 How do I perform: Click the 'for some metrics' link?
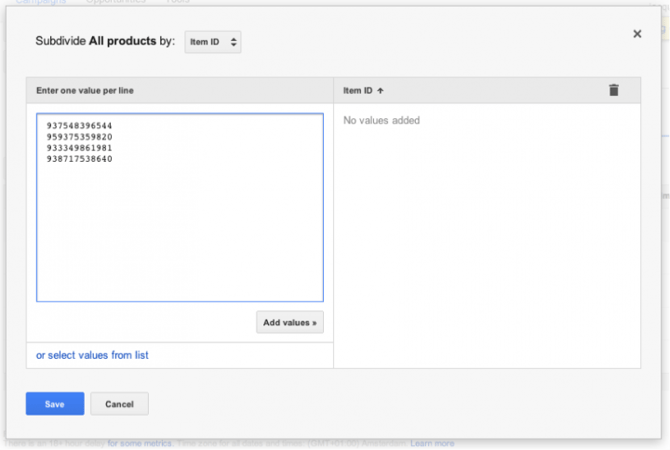coord(139,443)
